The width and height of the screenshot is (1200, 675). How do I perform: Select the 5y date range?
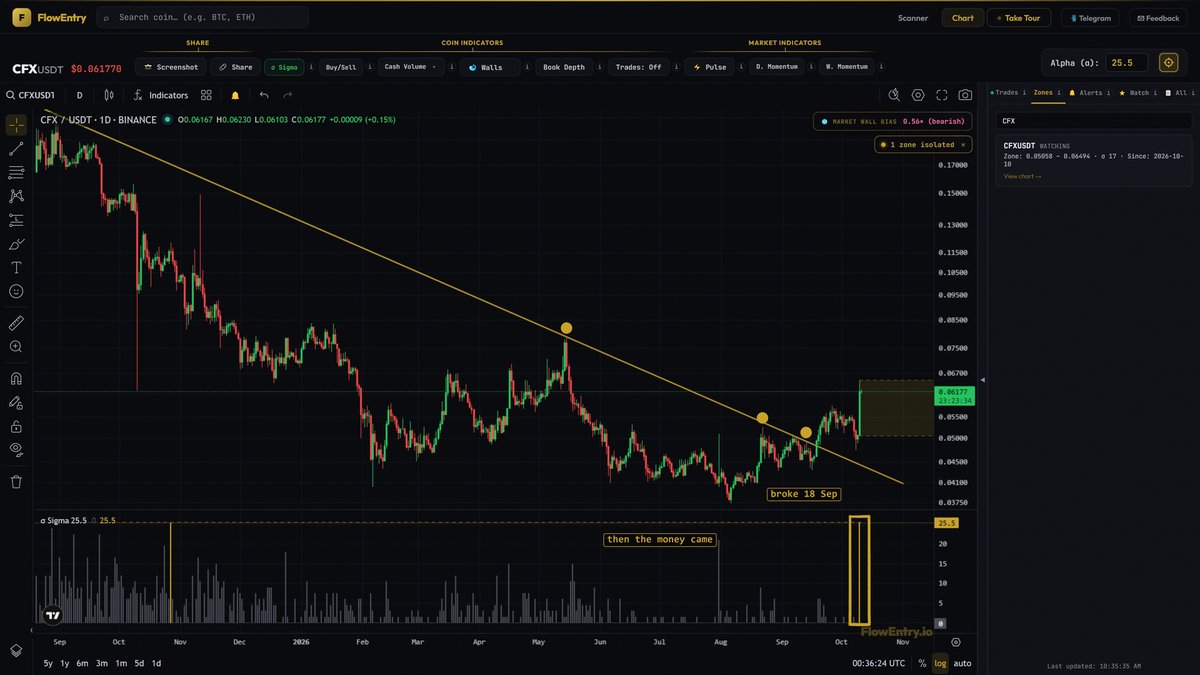(49, 663)
